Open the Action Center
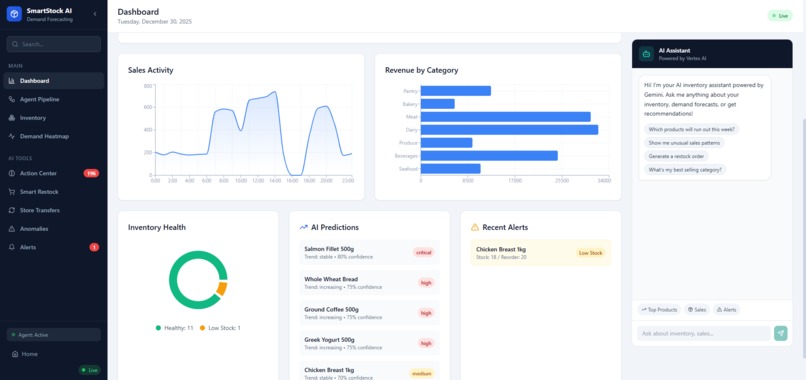 [53, 173]
